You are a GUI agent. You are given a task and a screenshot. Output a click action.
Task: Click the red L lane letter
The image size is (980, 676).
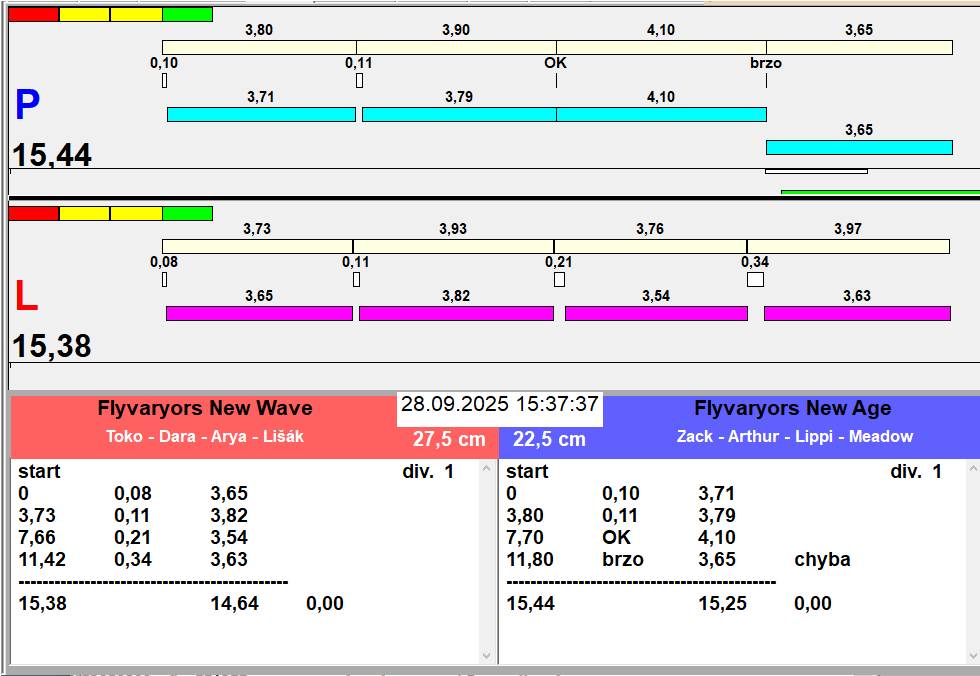26,297
